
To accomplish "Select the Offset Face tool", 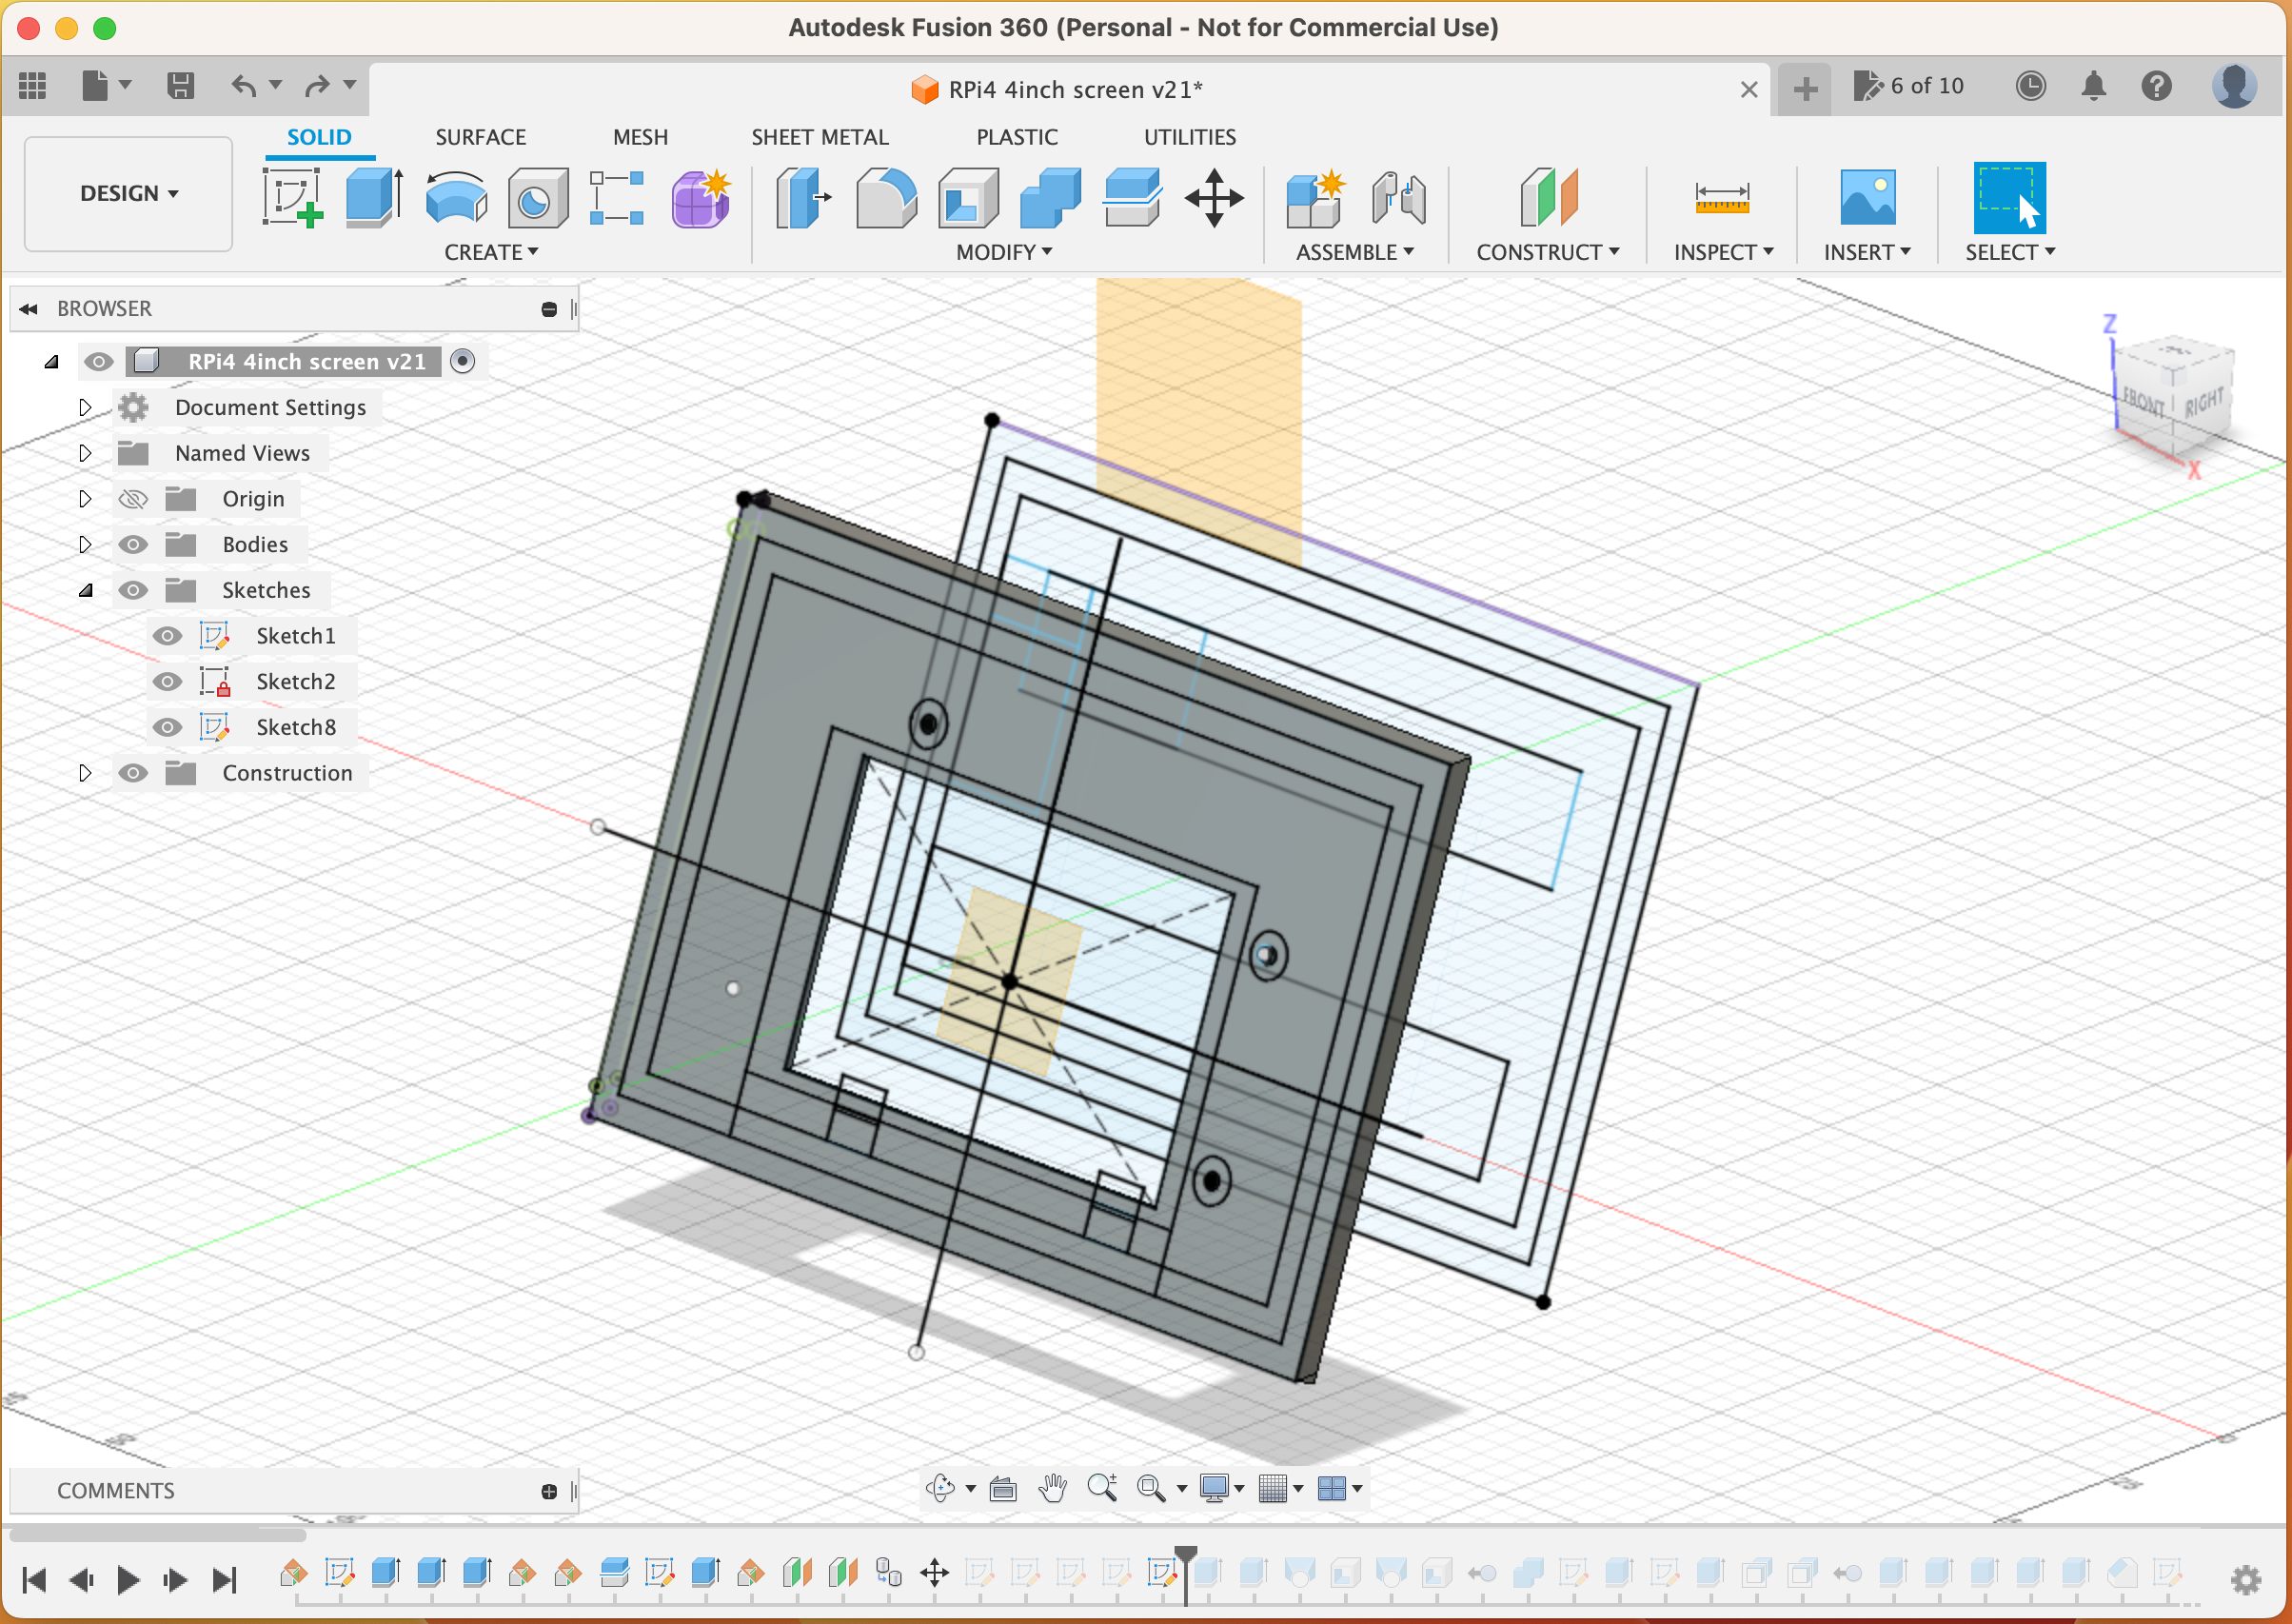I will tap(1132, 197).
